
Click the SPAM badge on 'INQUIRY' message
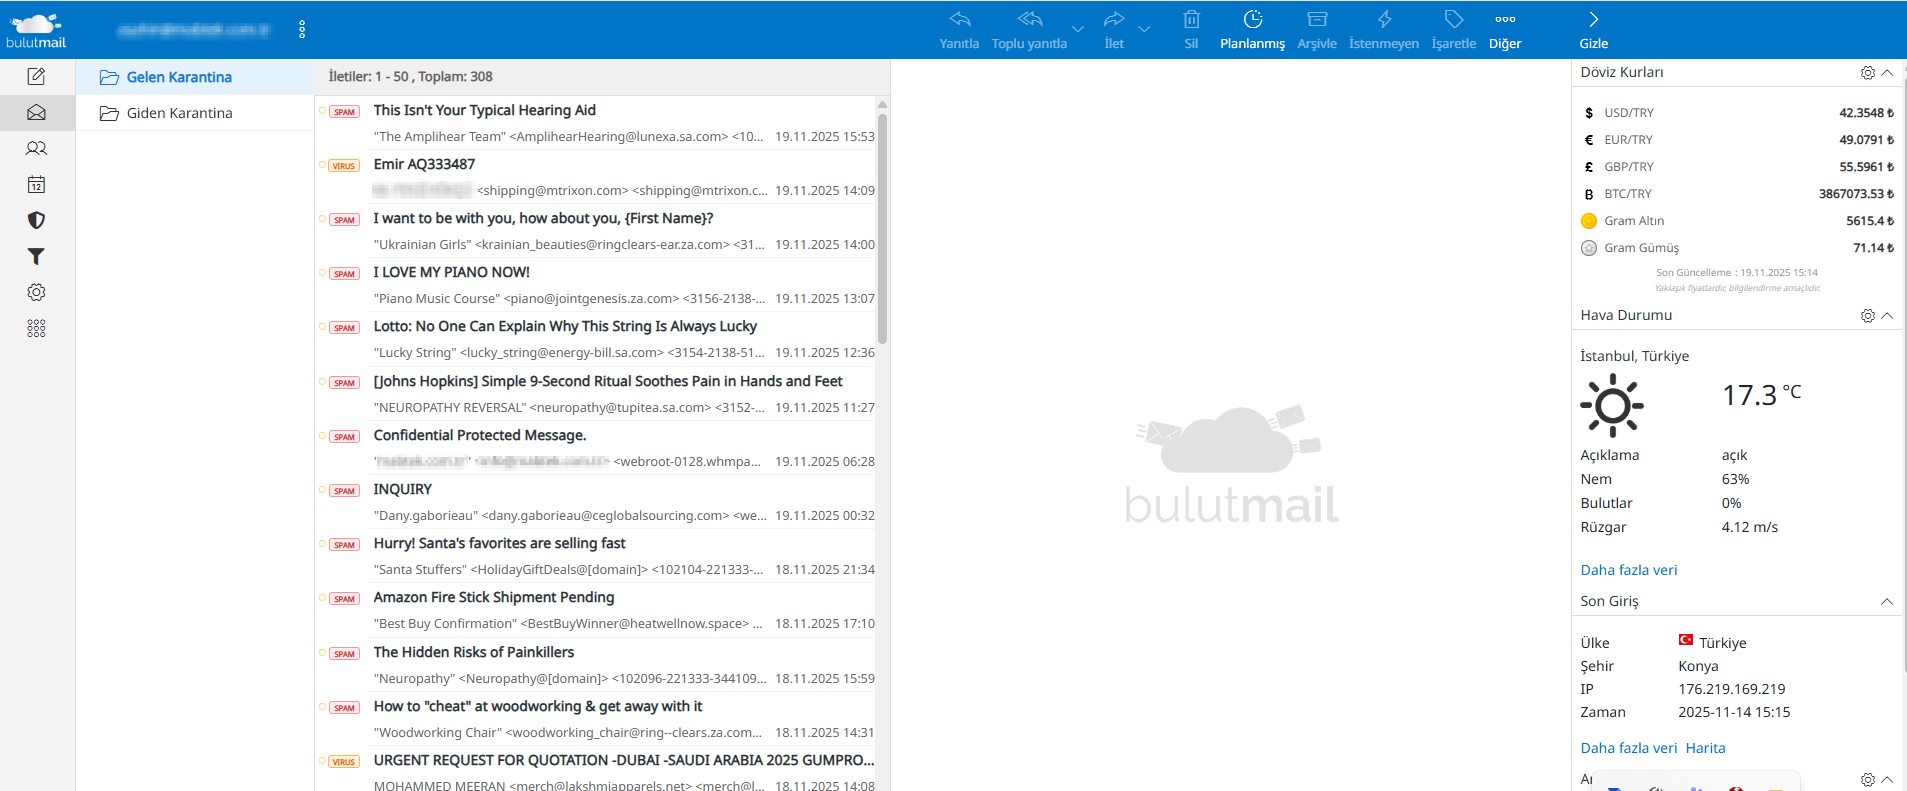[x=344, y=491]
